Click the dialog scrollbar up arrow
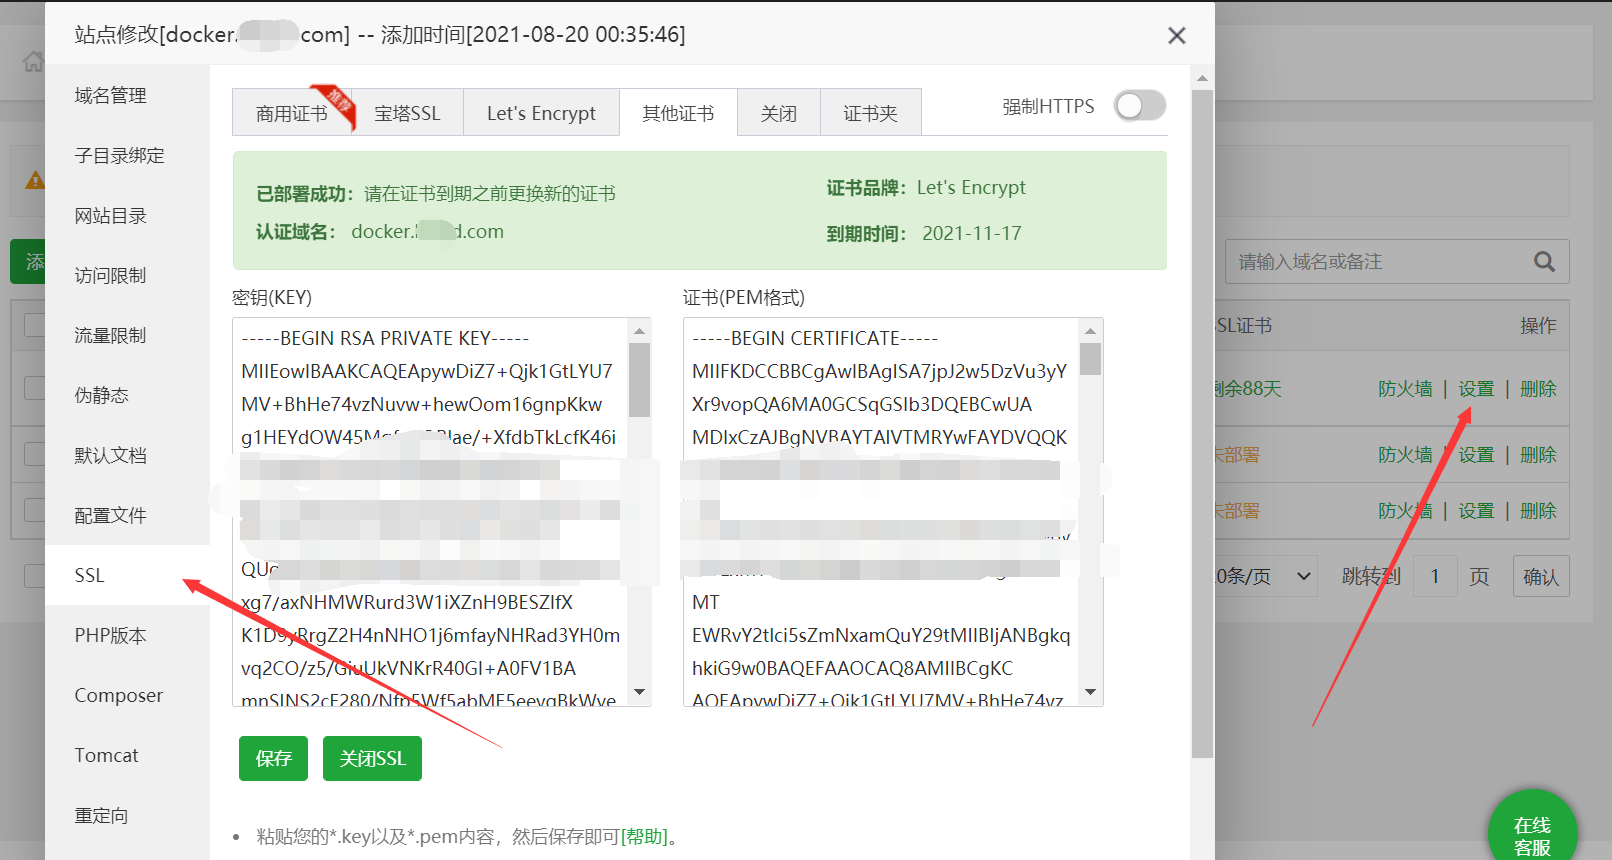 point(1202,78)
